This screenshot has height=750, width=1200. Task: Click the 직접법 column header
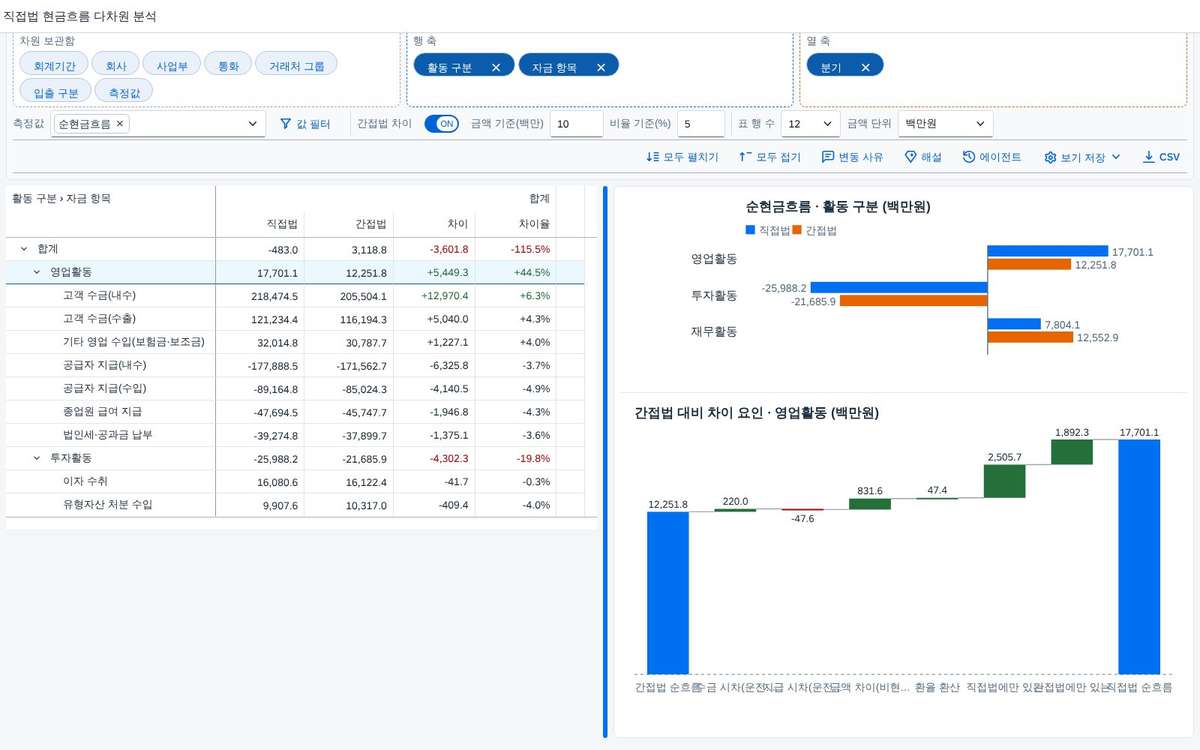tap(283, 224)
